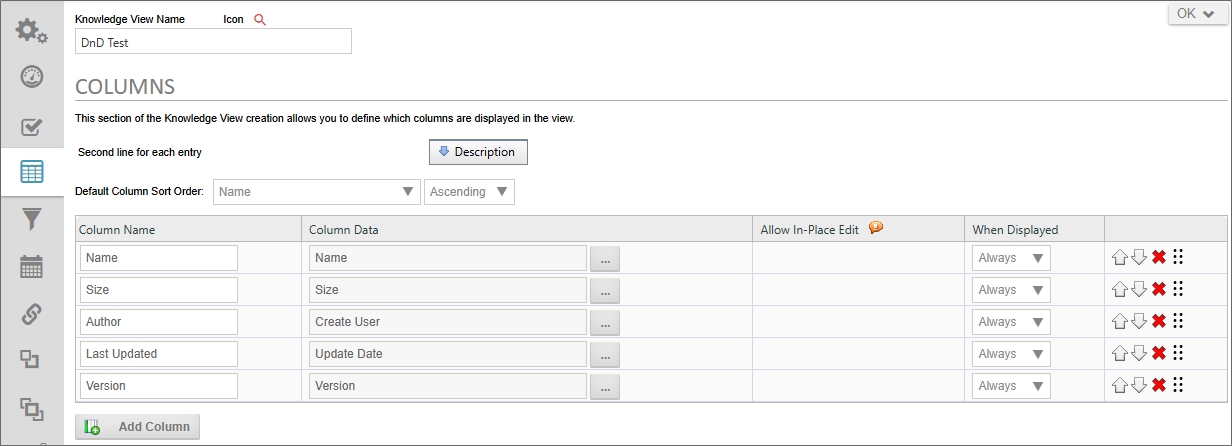Move the Name column down
The width and height of the screenshot is (1232, 446).
tap(1139, 258)
